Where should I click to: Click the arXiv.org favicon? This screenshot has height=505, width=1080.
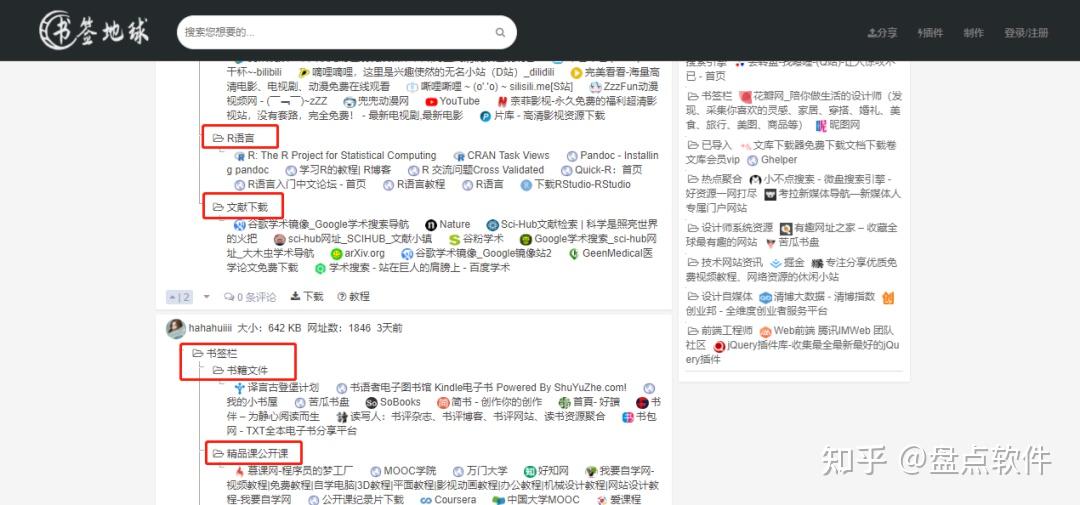point(336,254)
